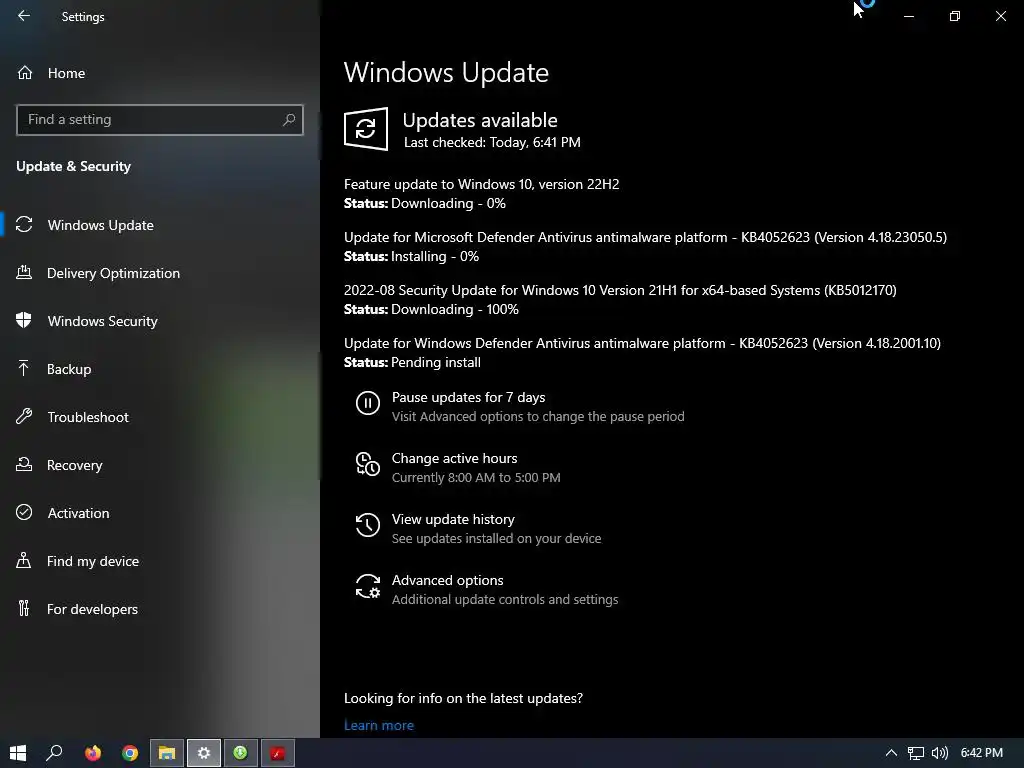The width and height of the screenshot is (1024, 768).
Task: Click the Backup upload arrow icon
Action: click(x=24, y=368)
